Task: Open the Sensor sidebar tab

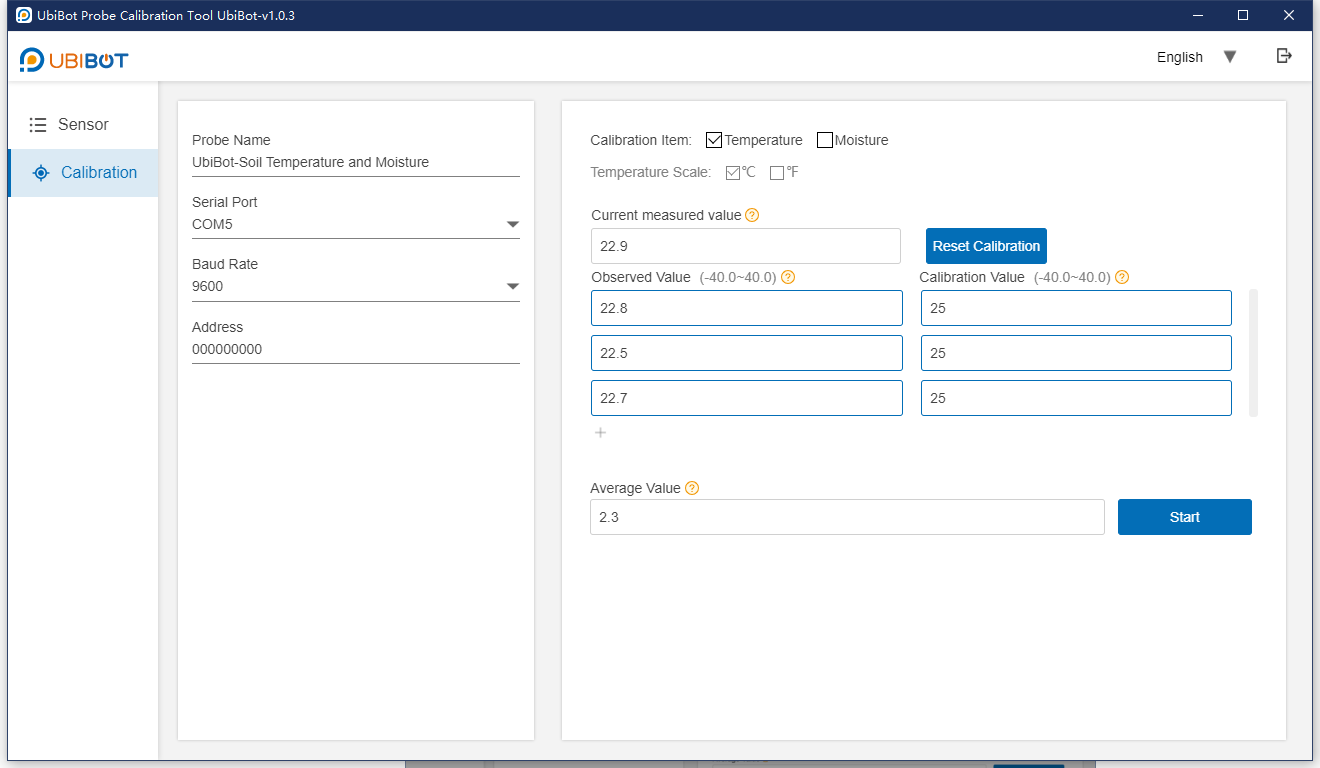Action: pos(83,125)
